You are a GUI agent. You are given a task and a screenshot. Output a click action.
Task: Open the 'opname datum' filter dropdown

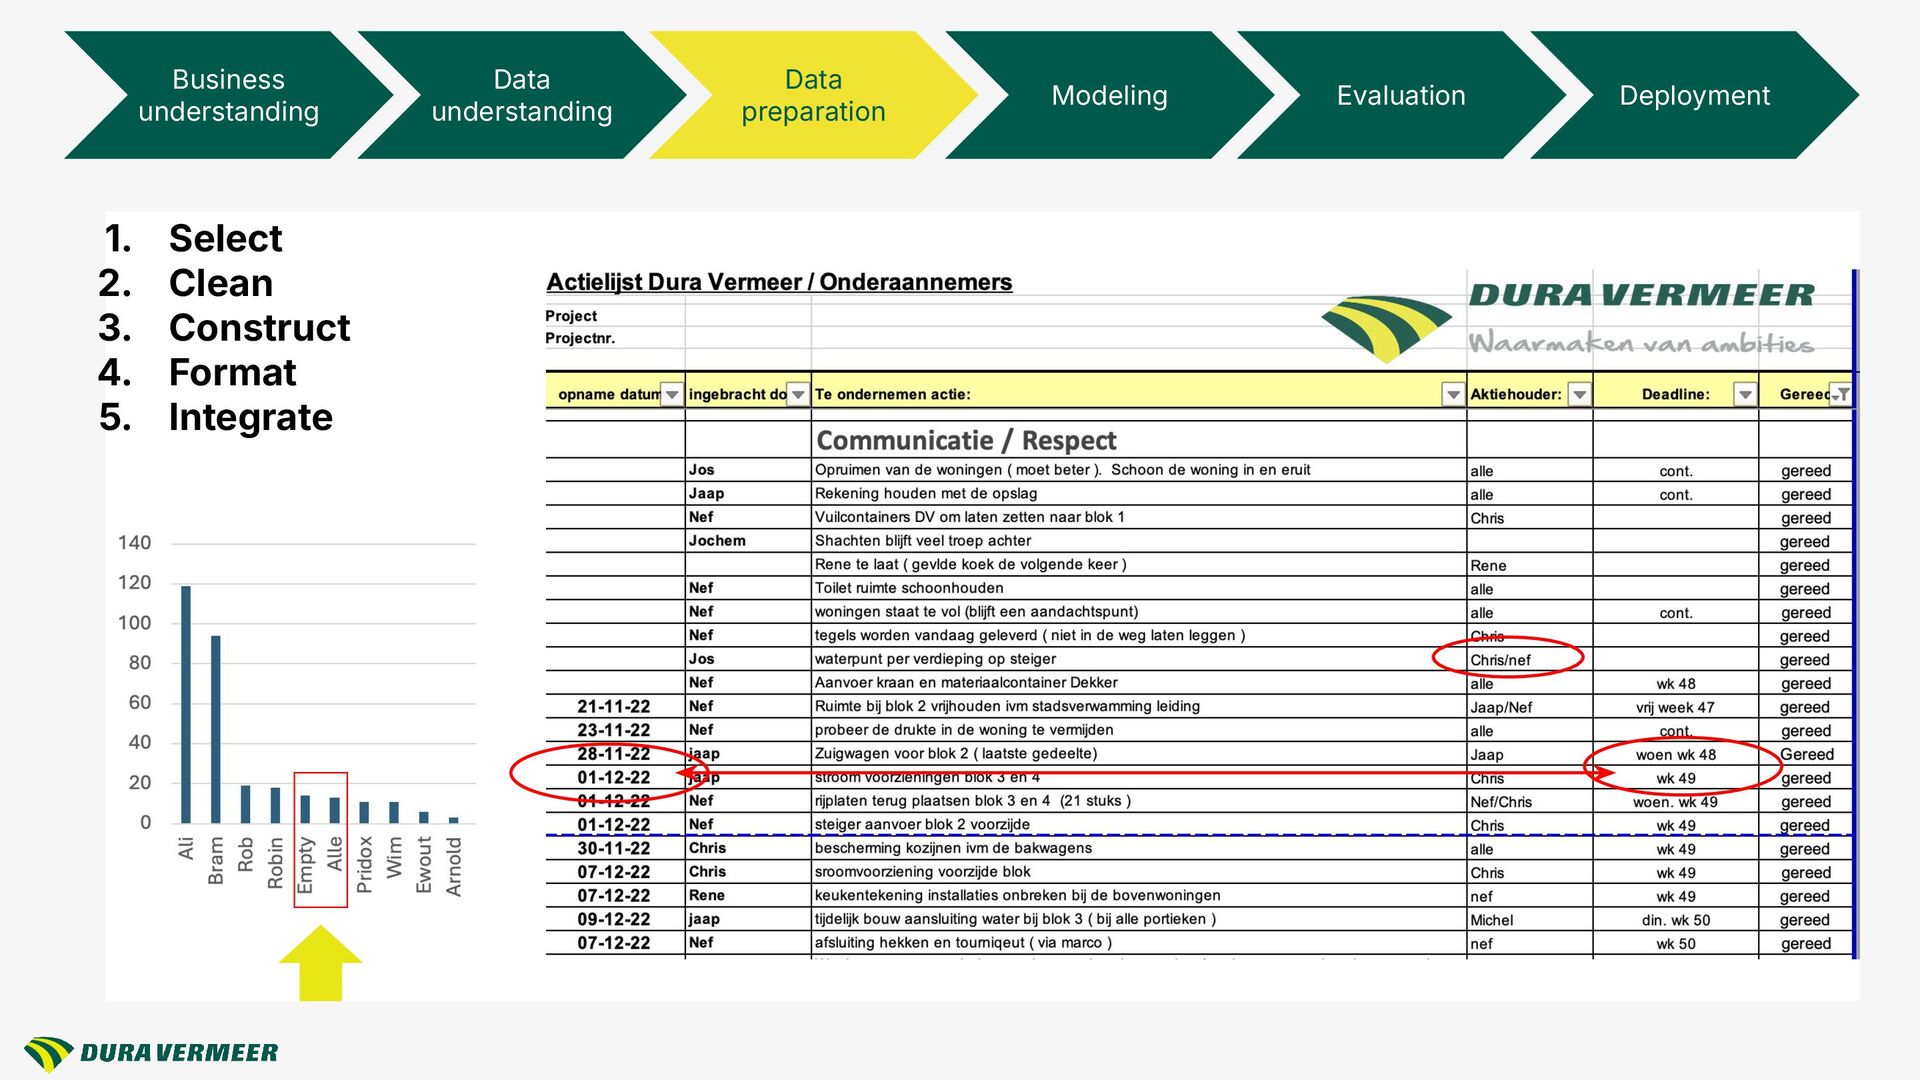tap(672, 395)
